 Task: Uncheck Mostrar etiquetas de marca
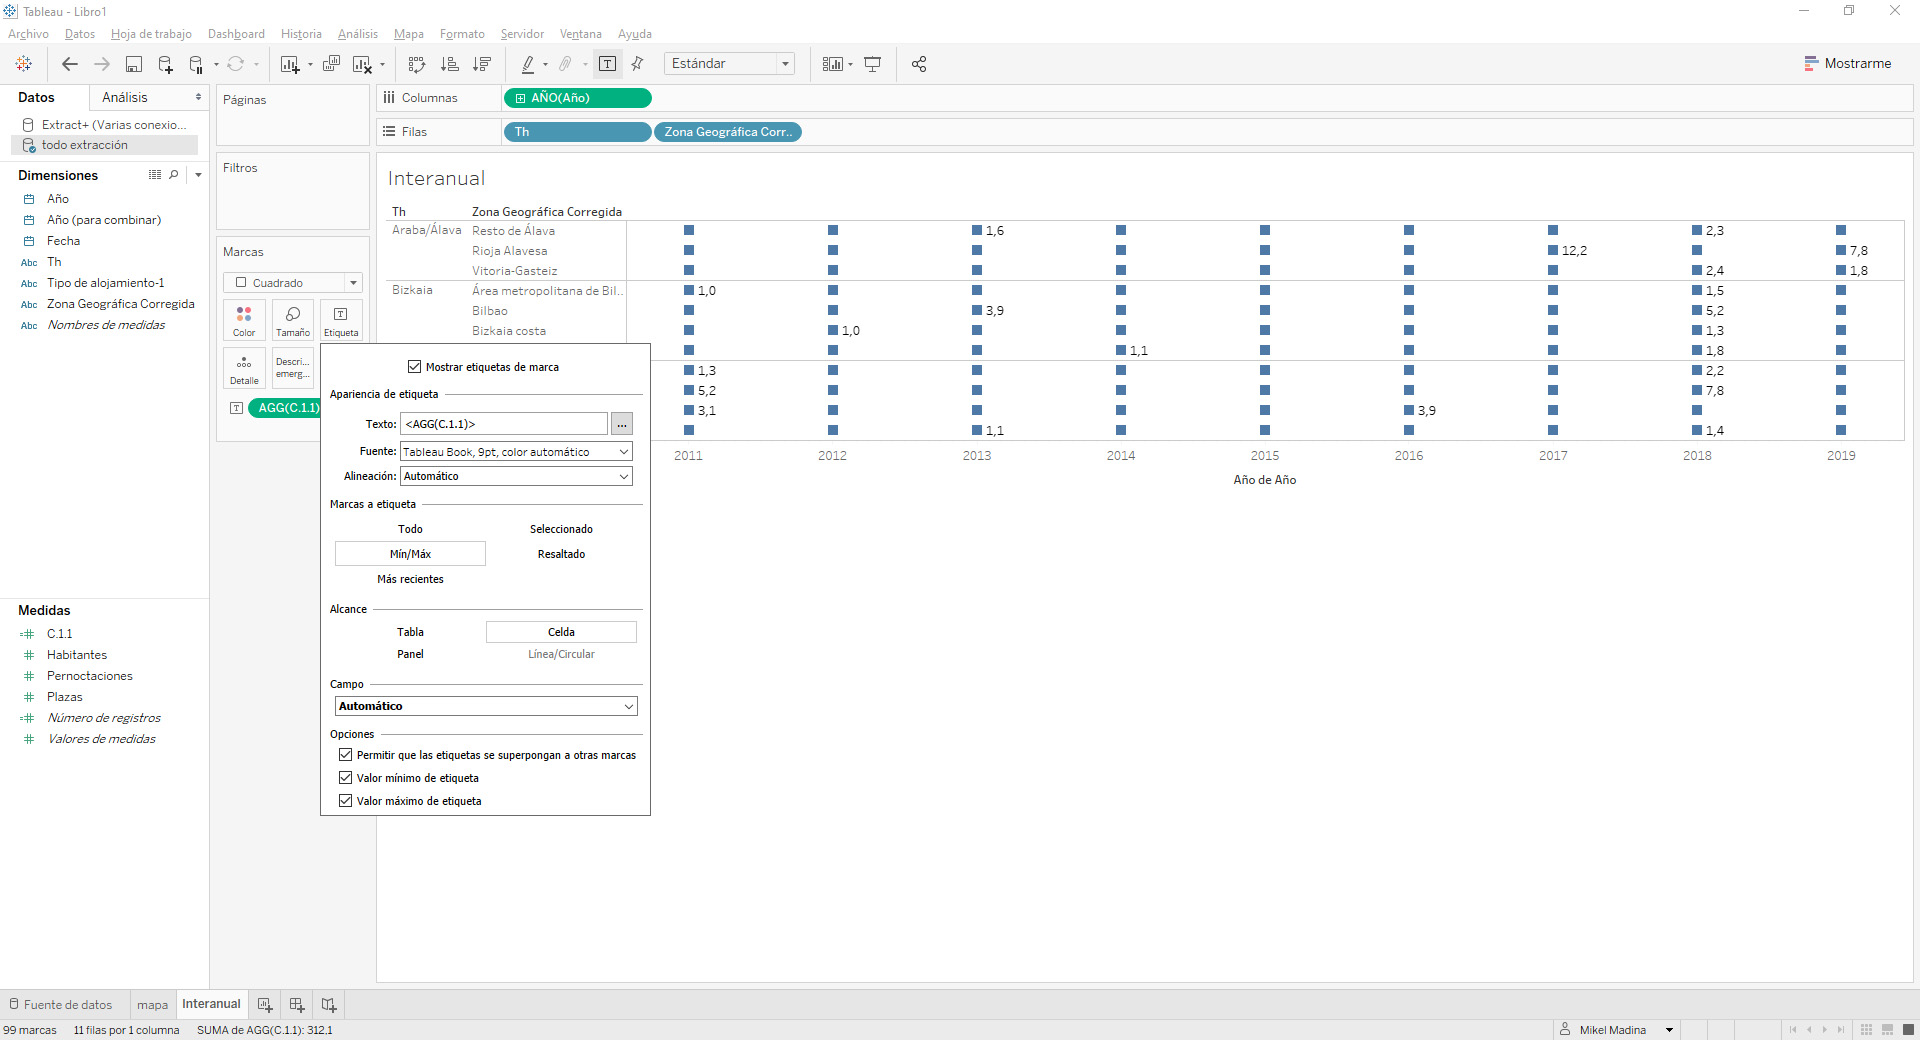click(x=414, y=366)
